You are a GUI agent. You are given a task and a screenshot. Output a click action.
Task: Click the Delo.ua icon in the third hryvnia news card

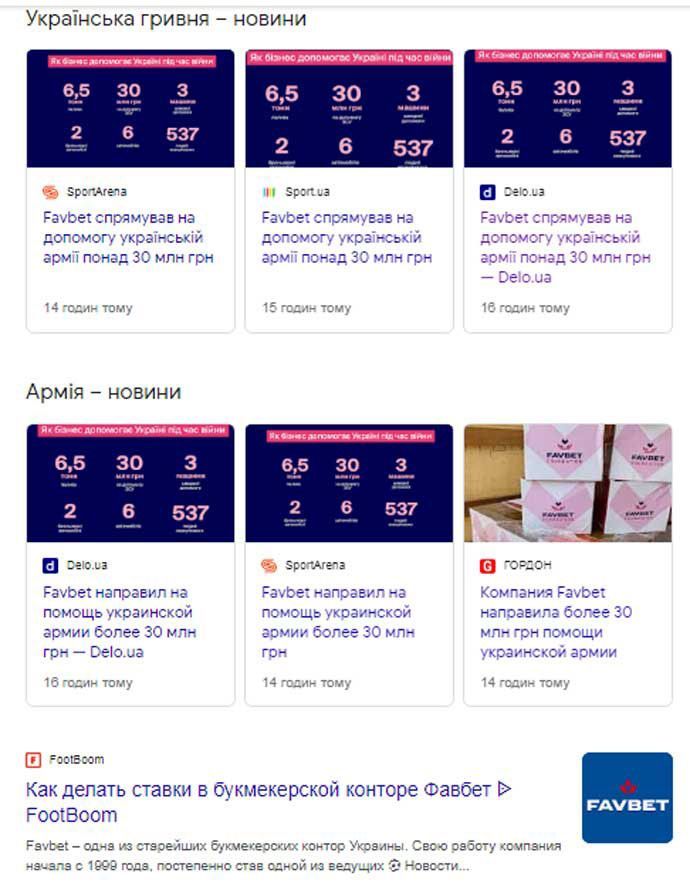point(487,192)
